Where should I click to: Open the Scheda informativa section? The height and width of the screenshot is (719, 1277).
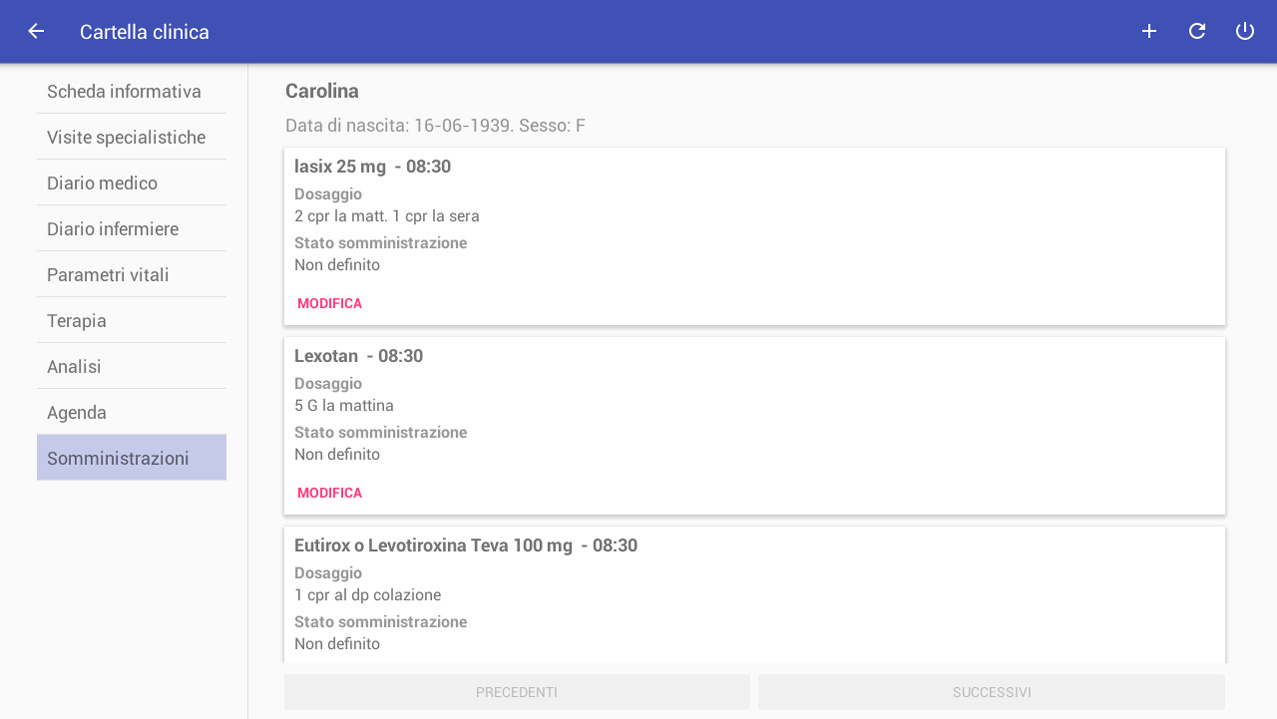pos(132,91)
